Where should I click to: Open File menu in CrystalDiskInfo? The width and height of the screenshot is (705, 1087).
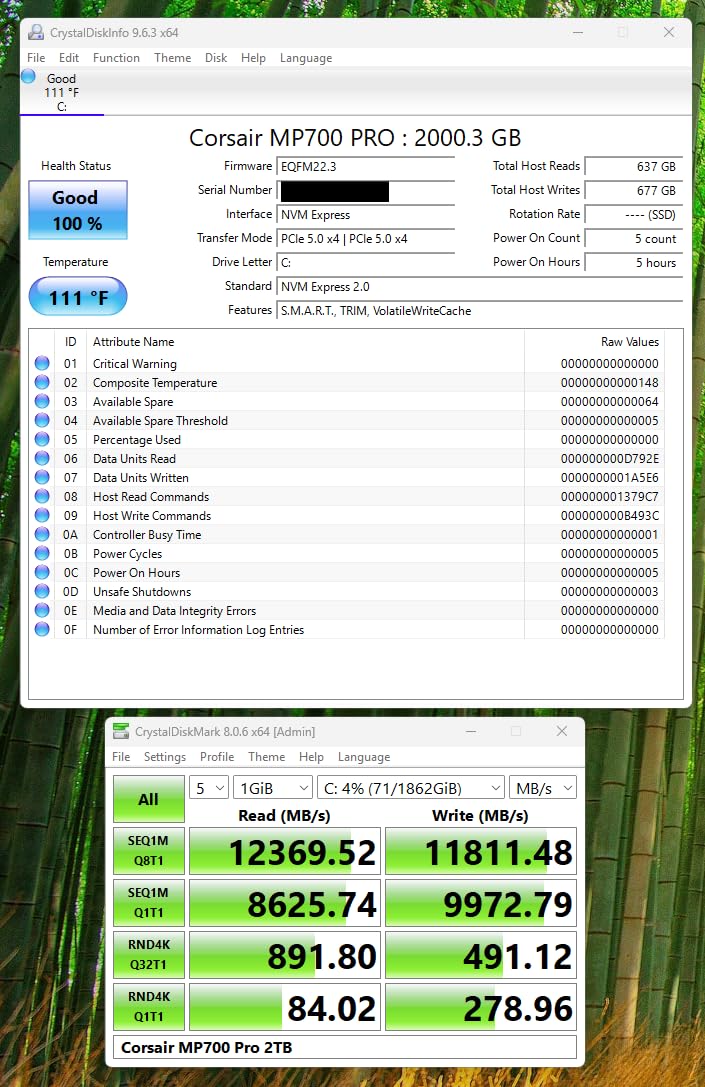(x=36, y=58)
